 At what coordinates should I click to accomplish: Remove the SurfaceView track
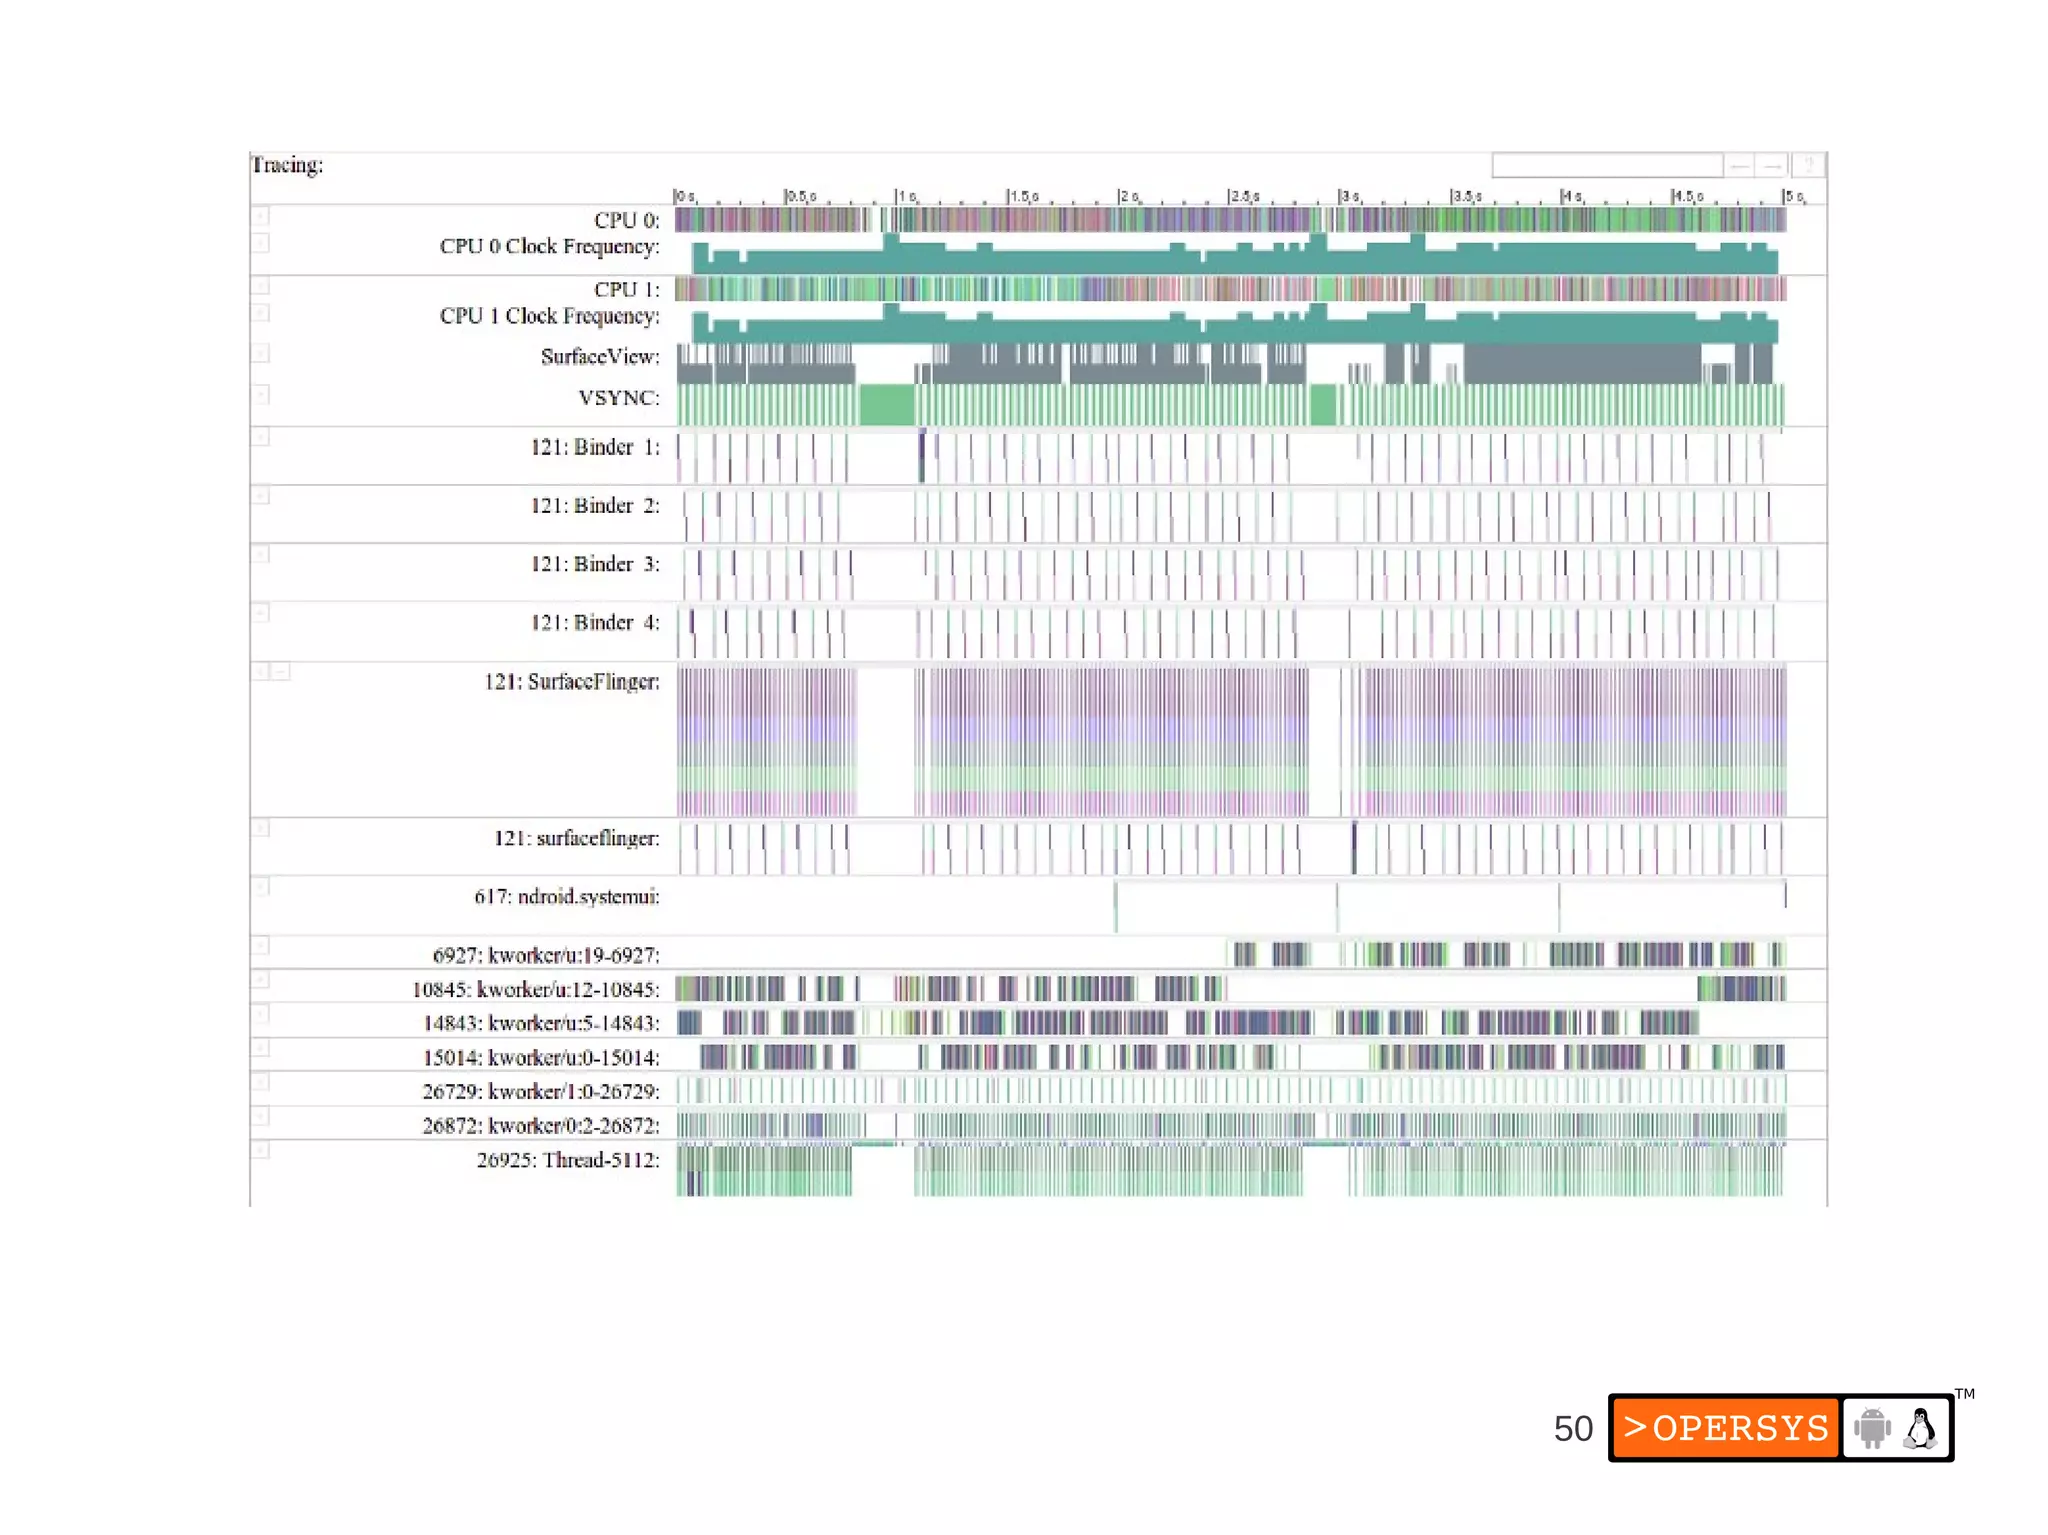pos(260,353)
